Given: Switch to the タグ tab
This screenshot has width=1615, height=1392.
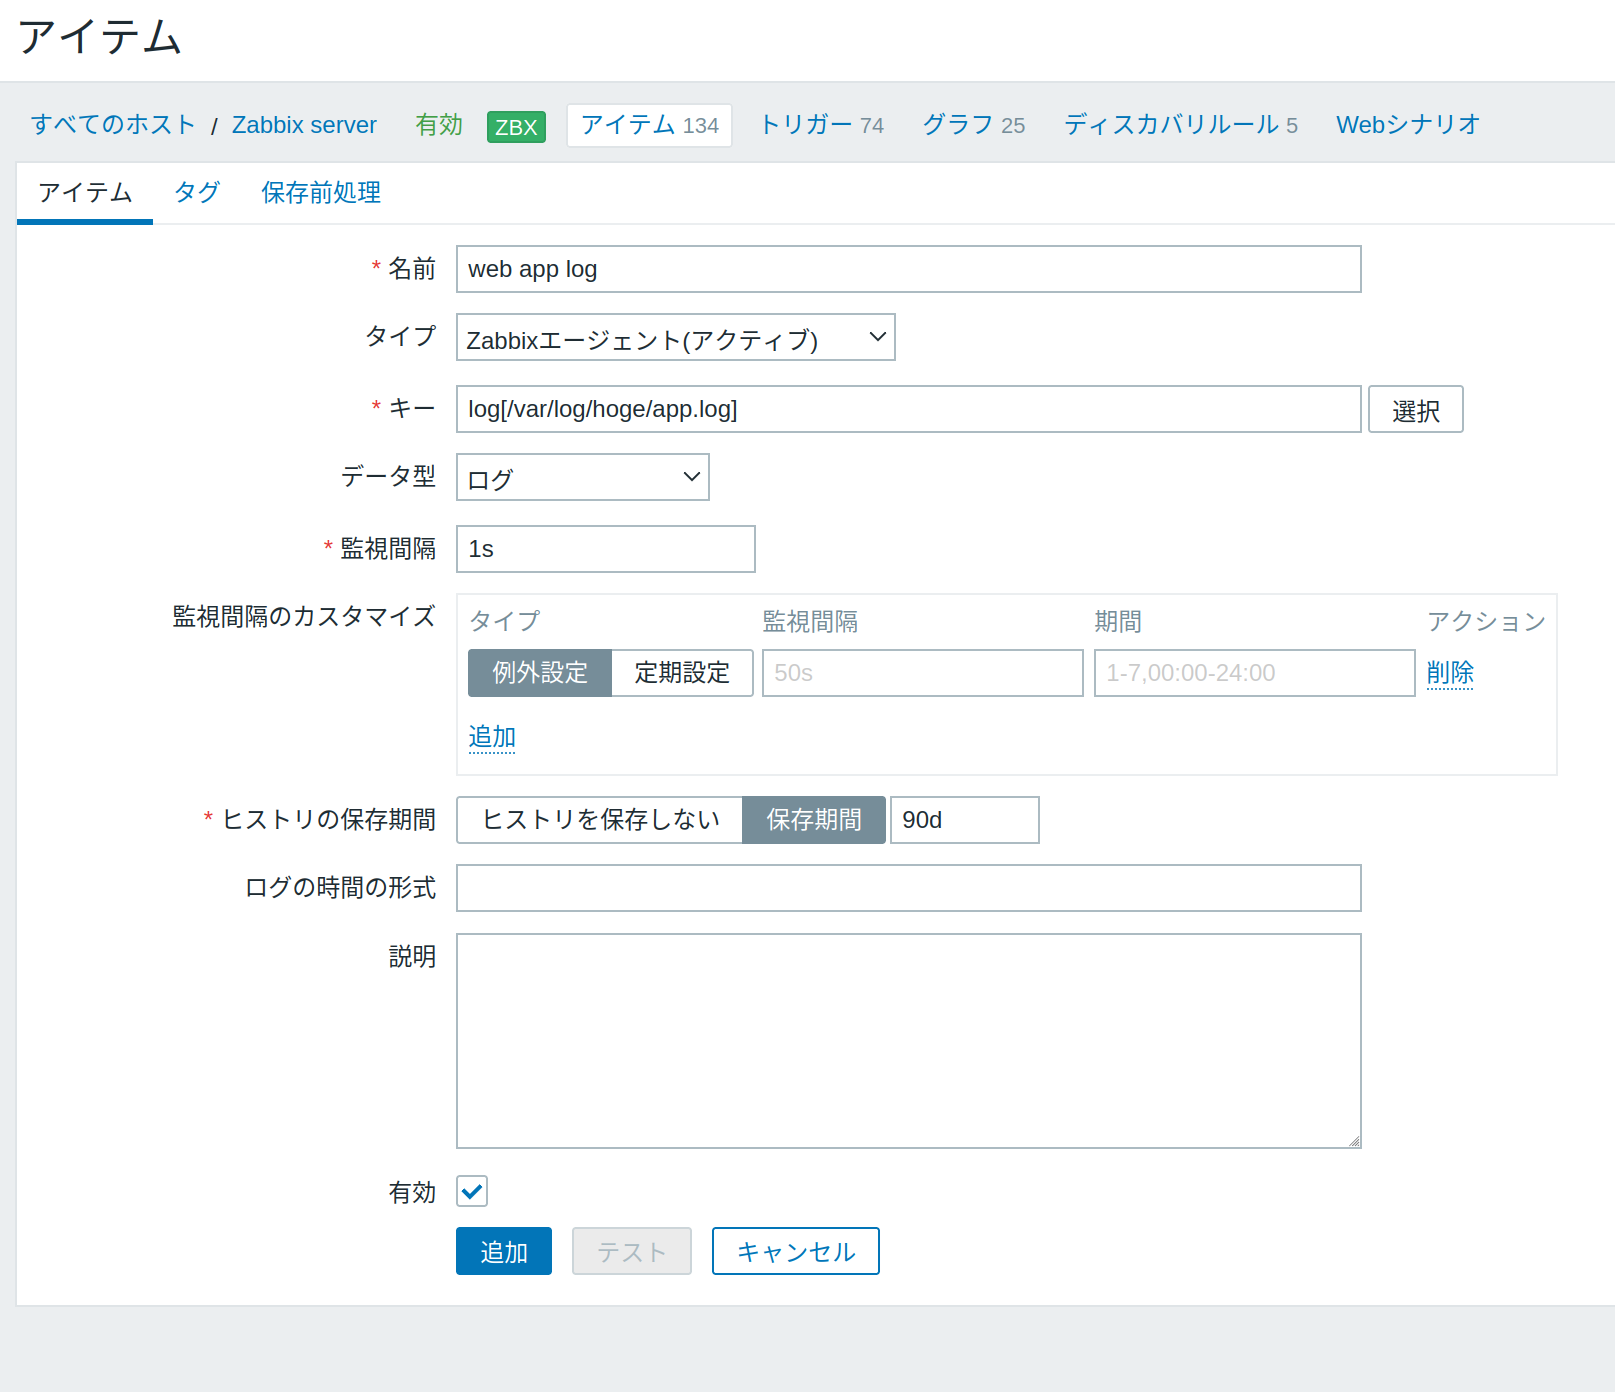Looking at the screenshot, I should [x=195, y=192].
